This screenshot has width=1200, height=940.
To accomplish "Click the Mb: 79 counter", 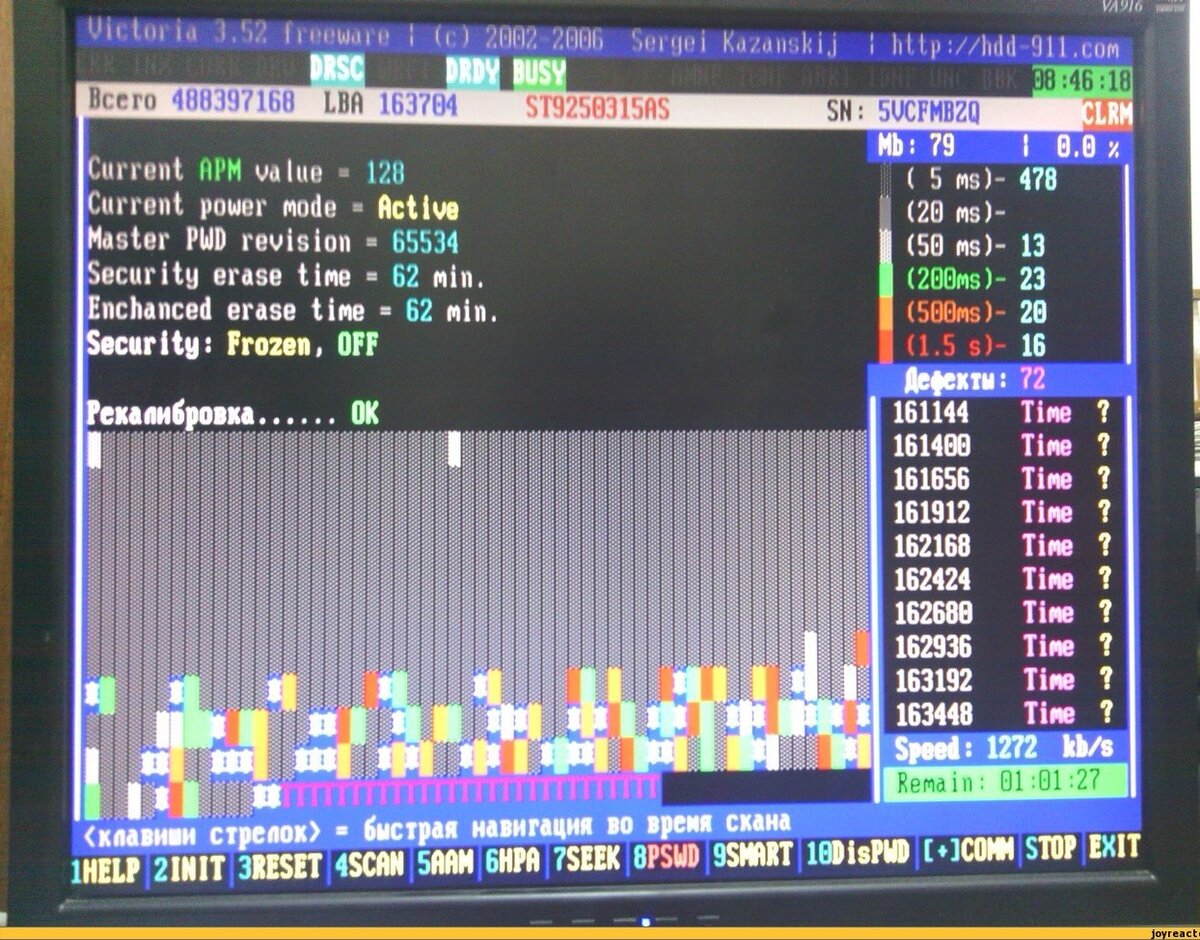I will (916, 146).
